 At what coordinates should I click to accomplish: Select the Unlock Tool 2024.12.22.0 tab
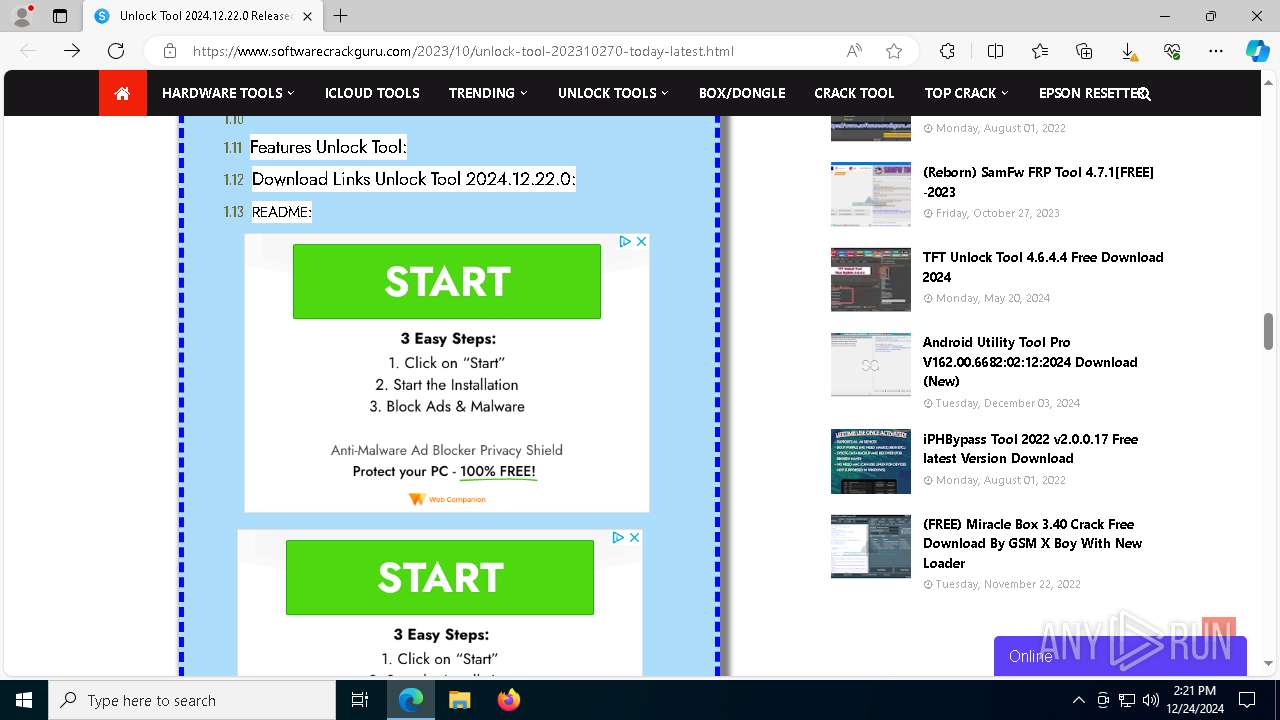pyautogui.click(x=200, y=16)
